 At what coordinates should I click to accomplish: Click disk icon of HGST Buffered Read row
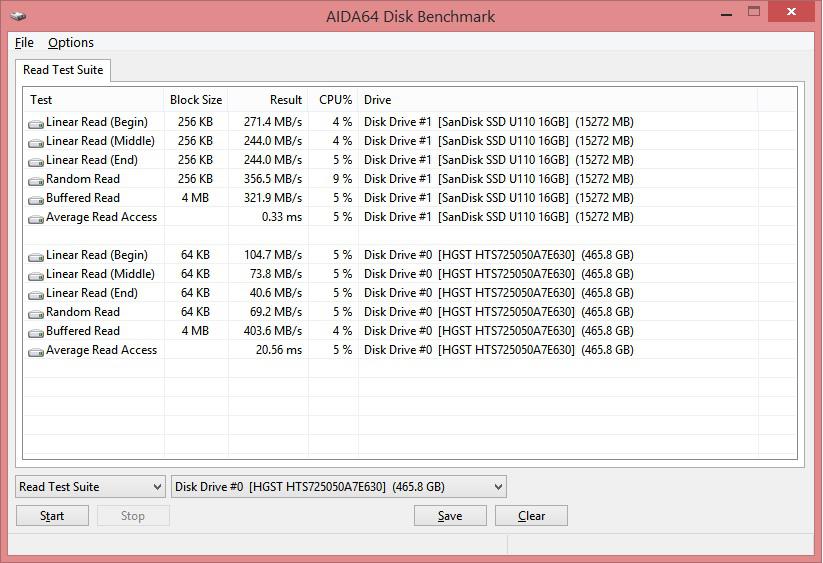36,333
